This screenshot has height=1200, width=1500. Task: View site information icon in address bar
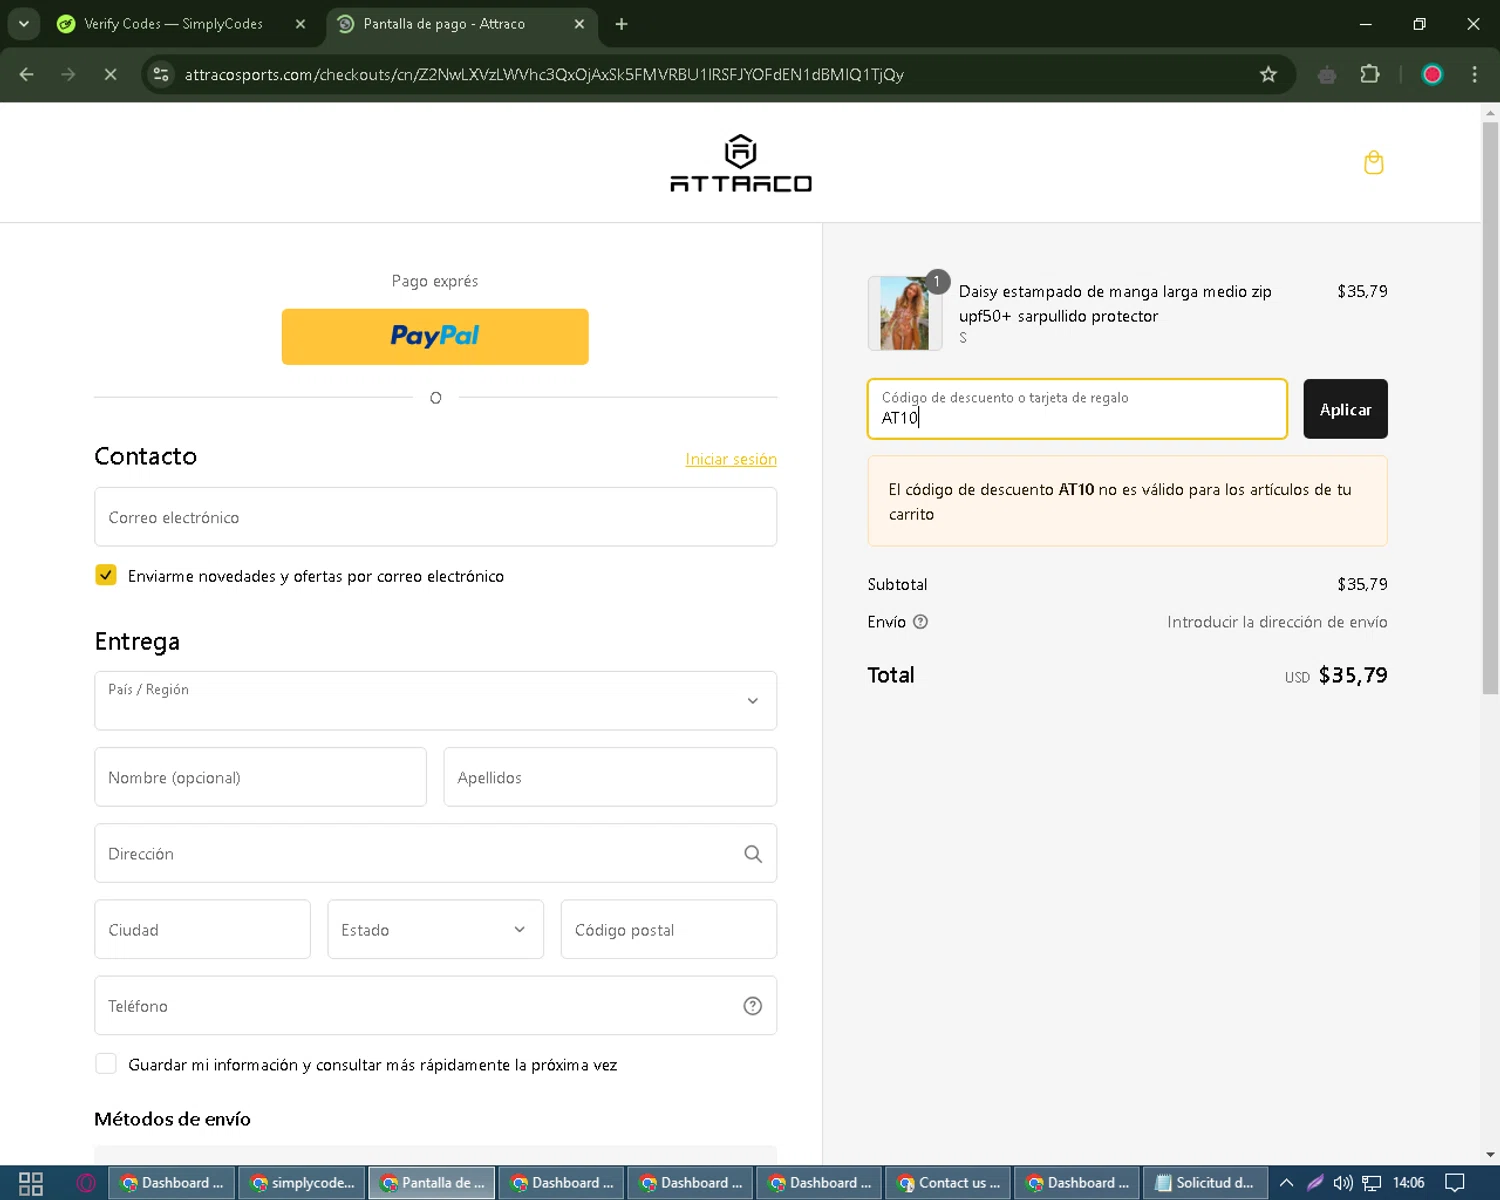(x=161, y=75)
